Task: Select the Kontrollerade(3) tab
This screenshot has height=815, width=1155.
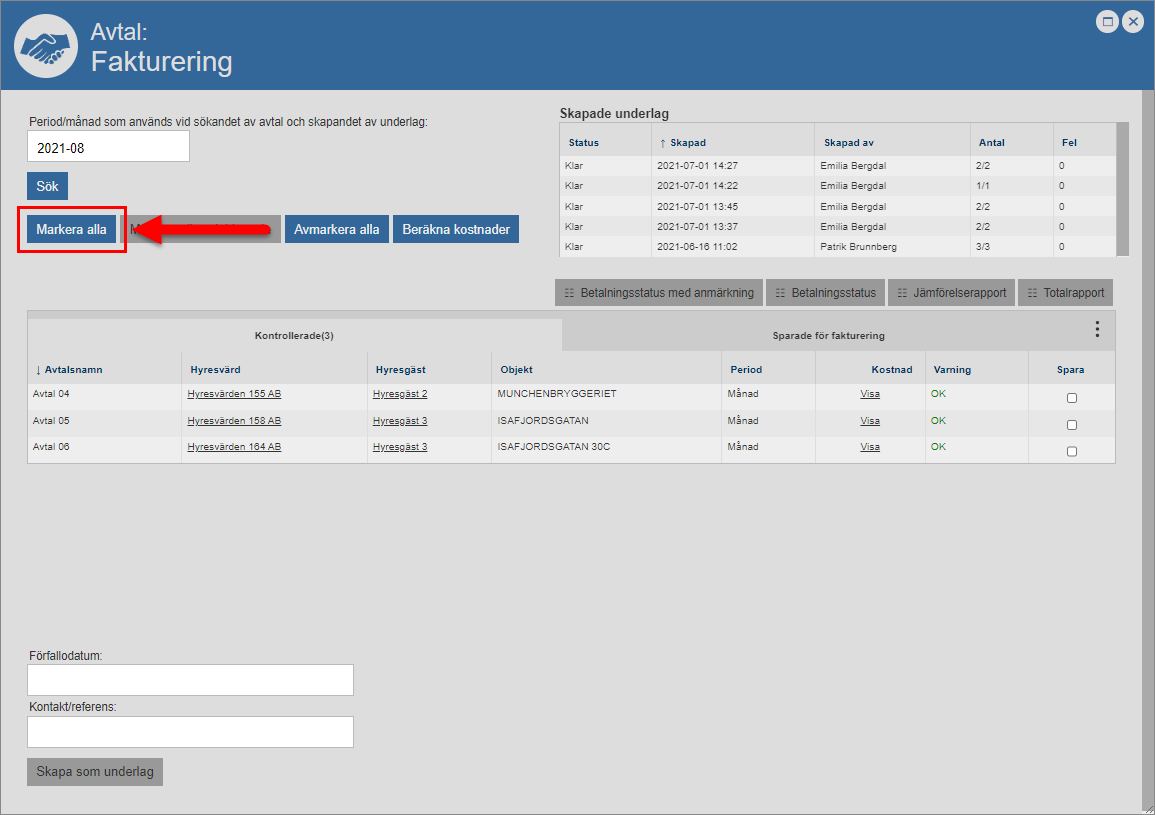Action: pyautogui.click(x=294, y=336)
